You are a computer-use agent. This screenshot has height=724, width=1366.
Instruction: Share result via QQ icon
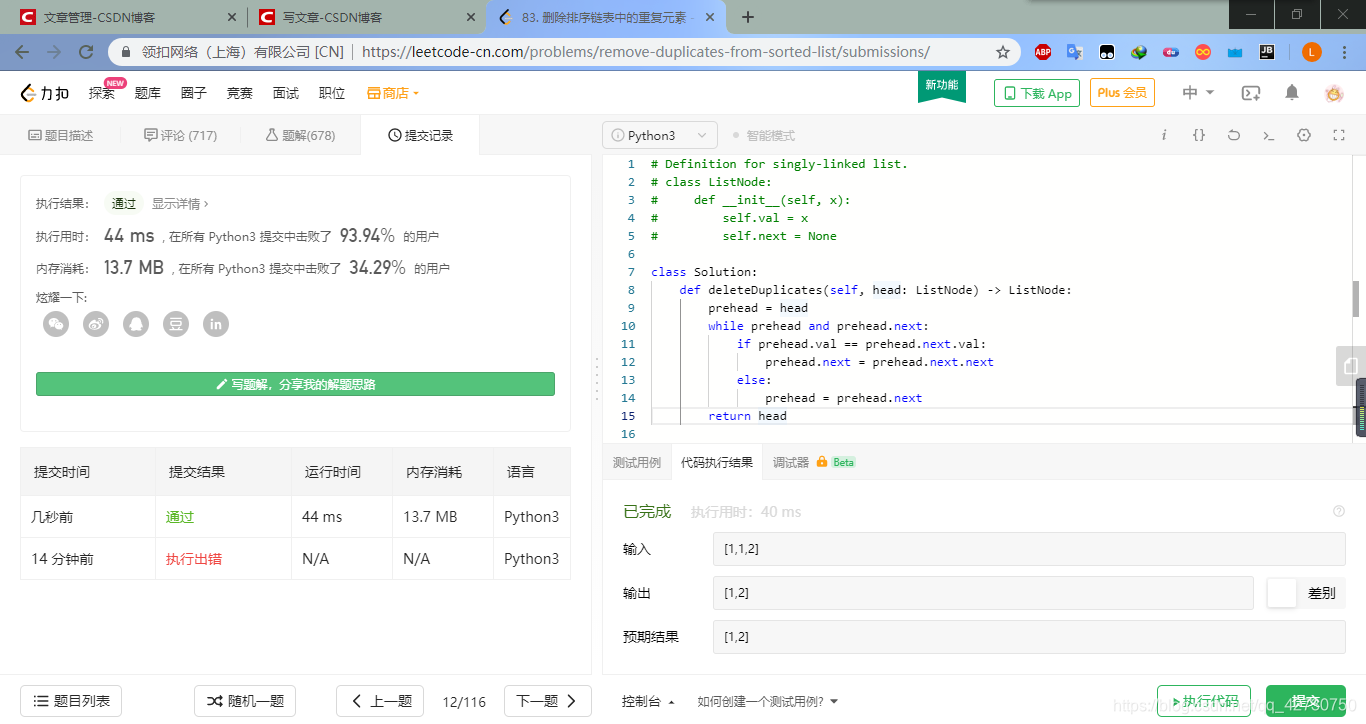[x=136, y=324]
